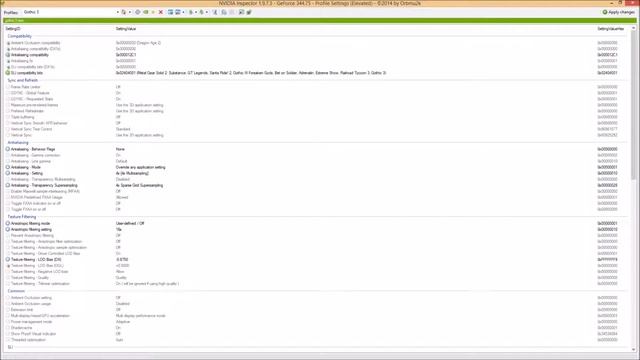Click icon beside Ambient Occlusion compatibility row

click(8, 43)
